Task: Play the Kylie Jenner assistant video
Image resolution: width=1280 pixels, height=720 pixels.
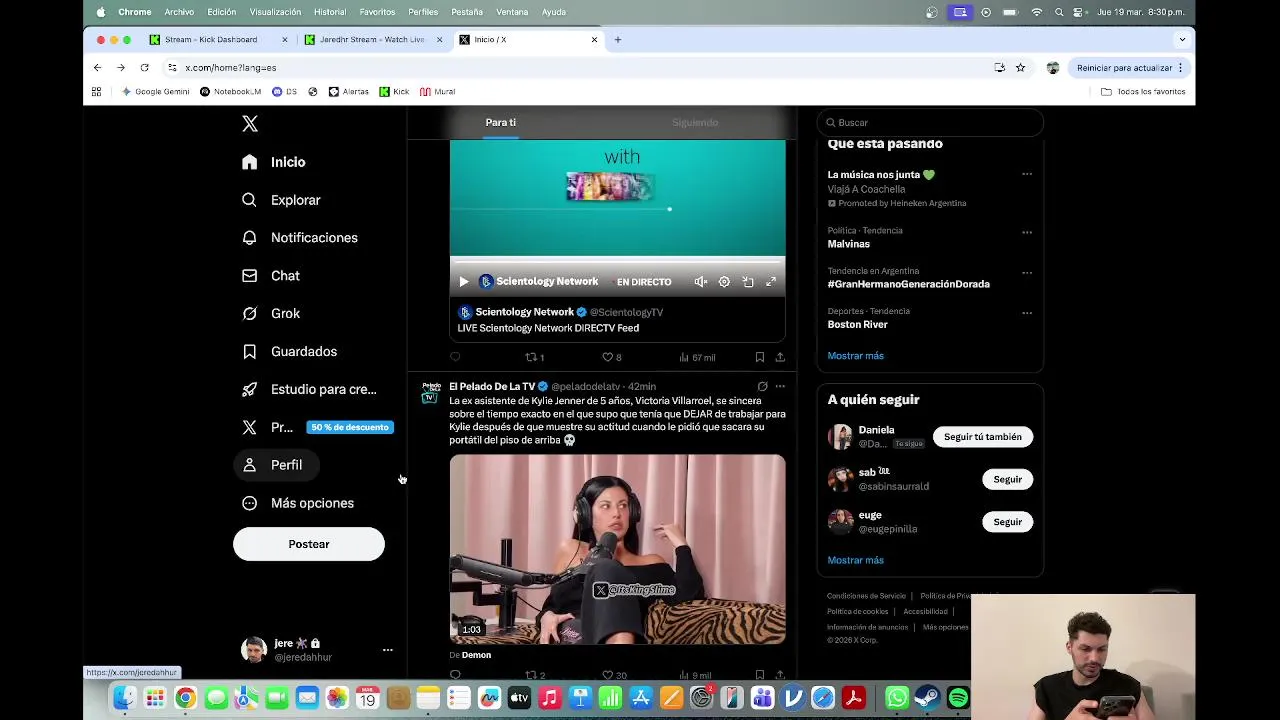Action: click(x=617, y=550)
